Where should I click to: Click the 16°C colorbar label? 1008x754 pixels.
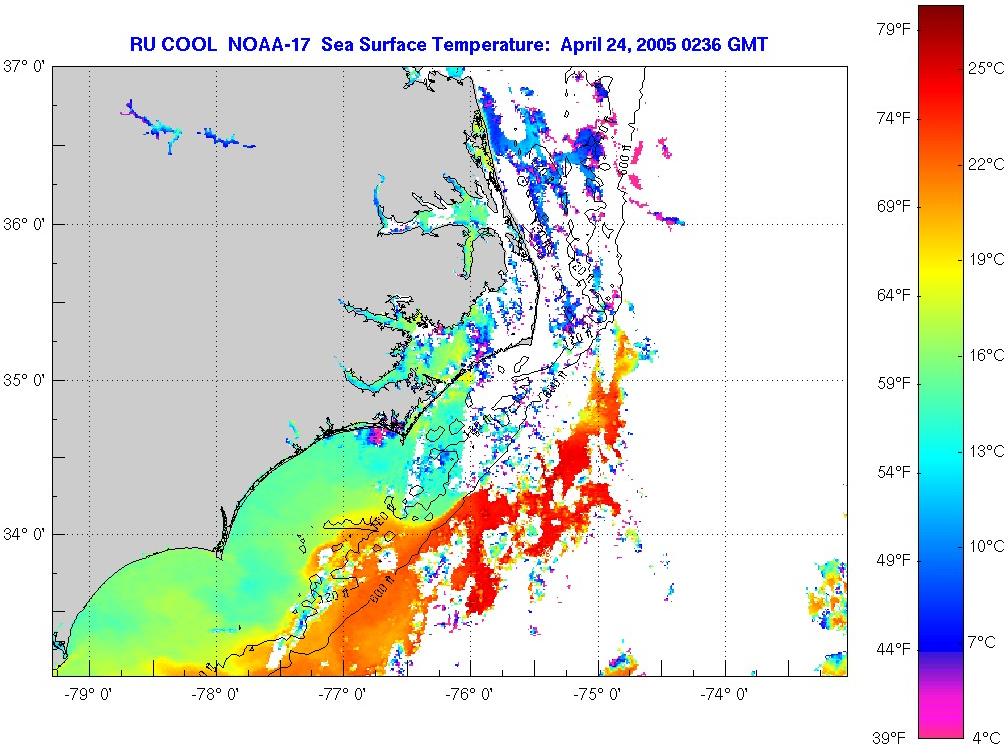[x=986, y=355]
